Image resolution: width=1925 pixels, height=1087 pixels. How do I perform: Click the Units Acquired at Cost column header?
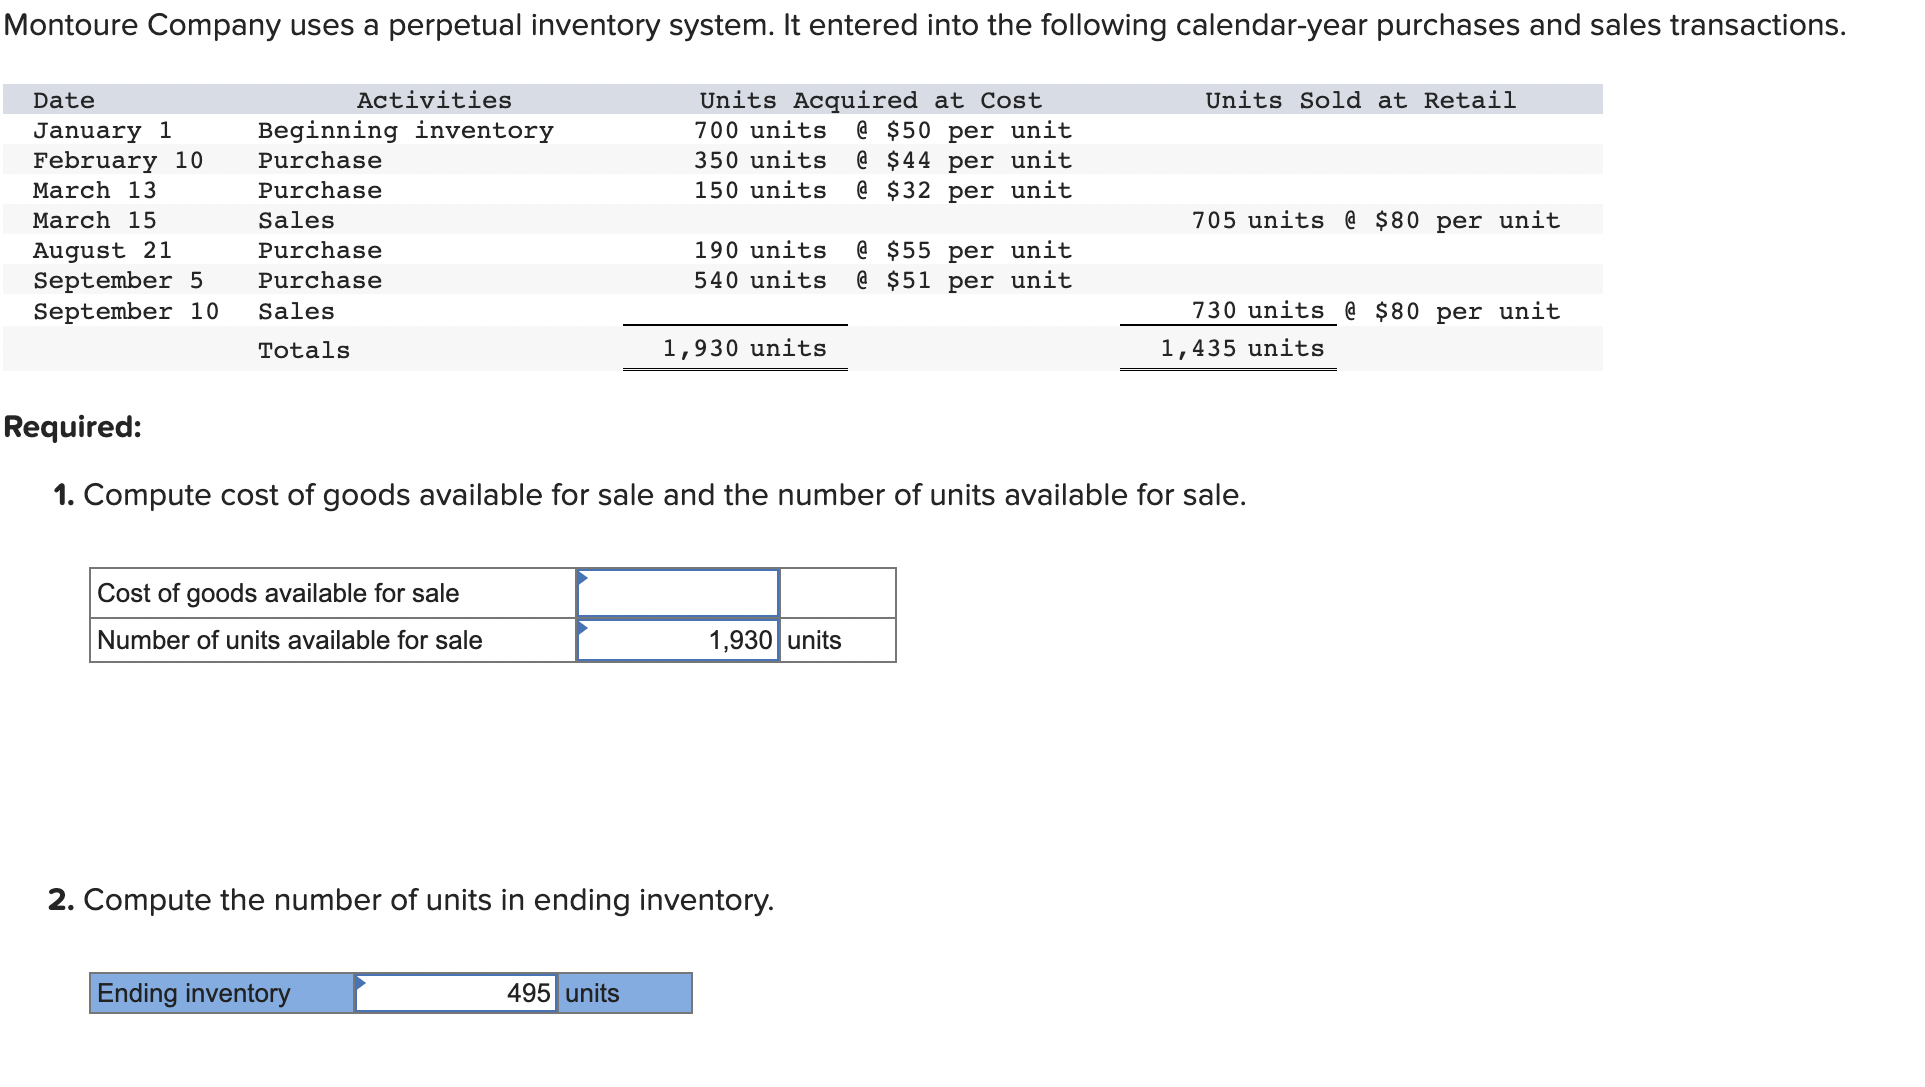[x=870, y=100]
